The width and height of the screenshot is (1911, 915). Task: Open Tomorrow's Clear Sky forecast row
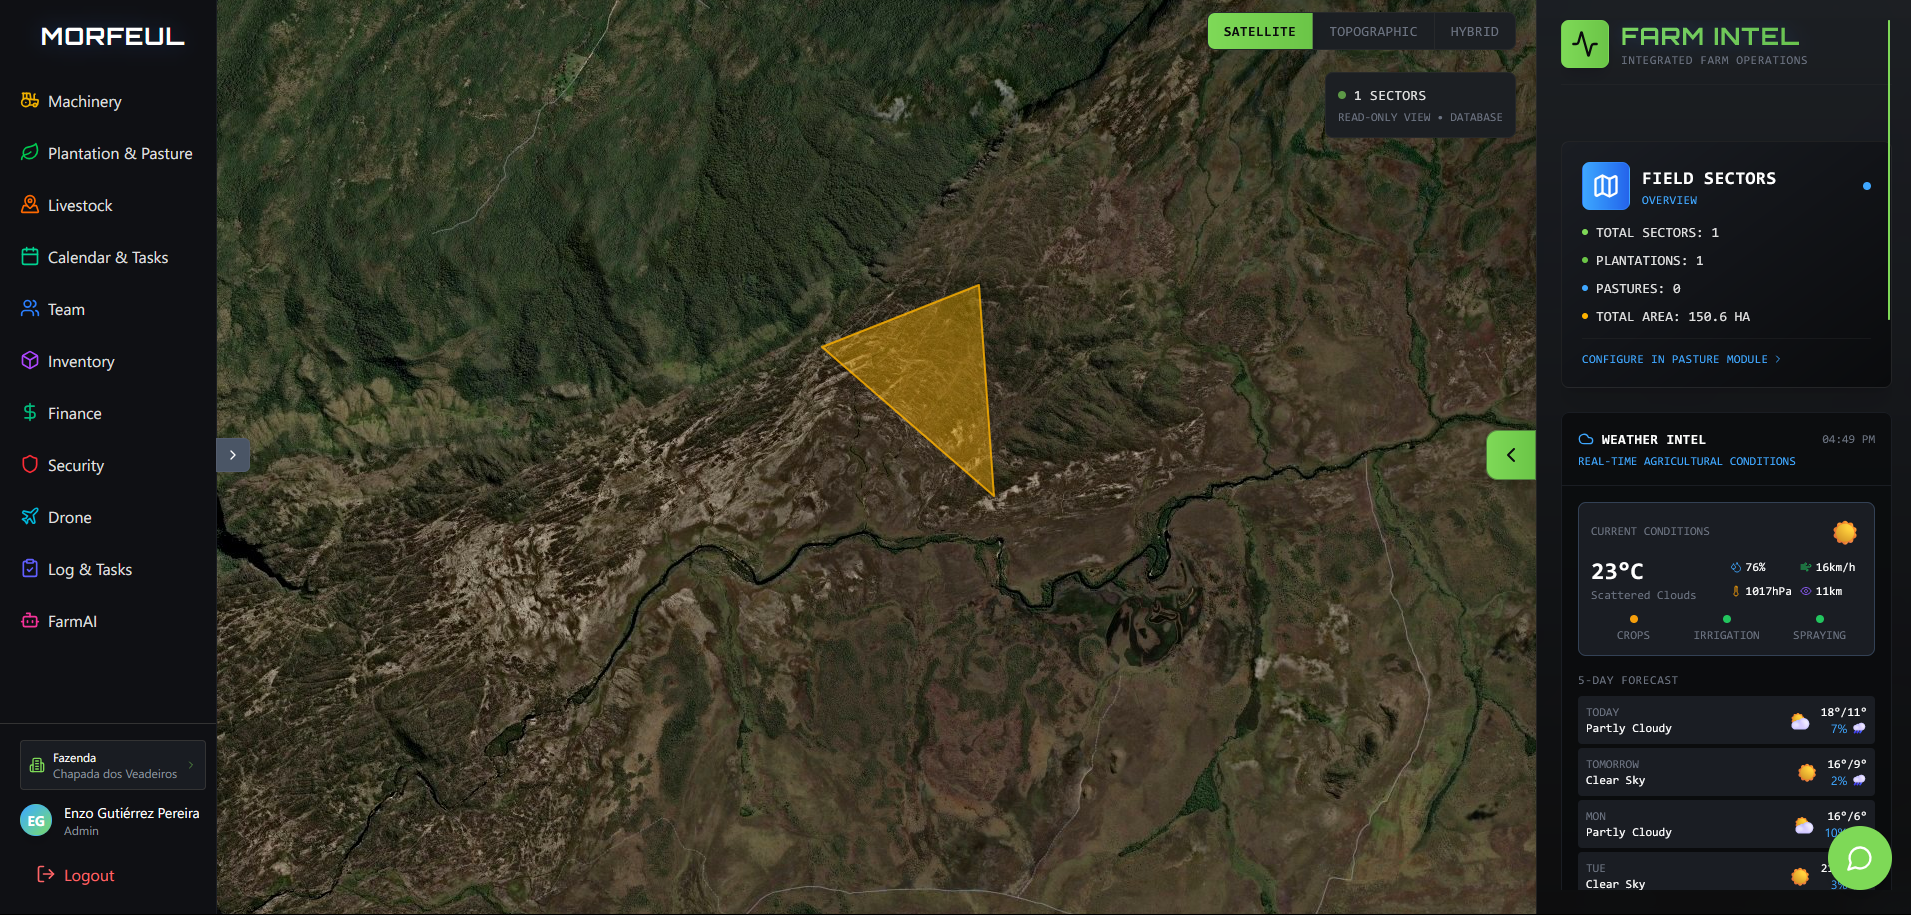click(x=1725, y=772)
